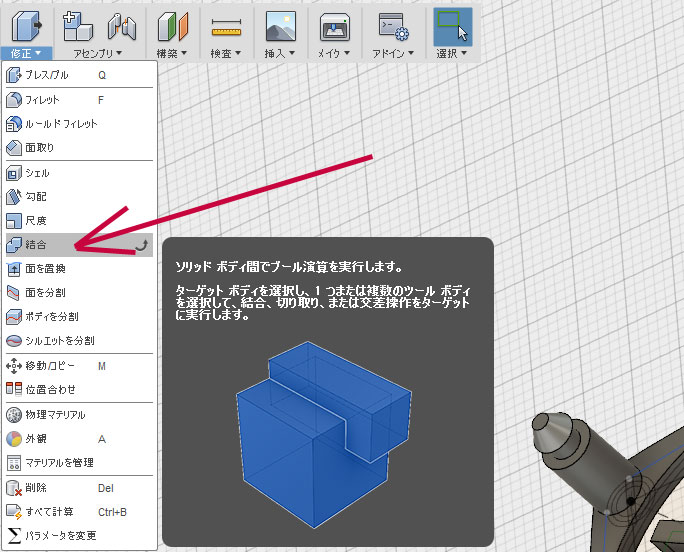The height and width of the screenshot is (552, 684).
Task: Choose Physical Material (物理マテリアル) from the menu
Action: click(x=55, y=414)
